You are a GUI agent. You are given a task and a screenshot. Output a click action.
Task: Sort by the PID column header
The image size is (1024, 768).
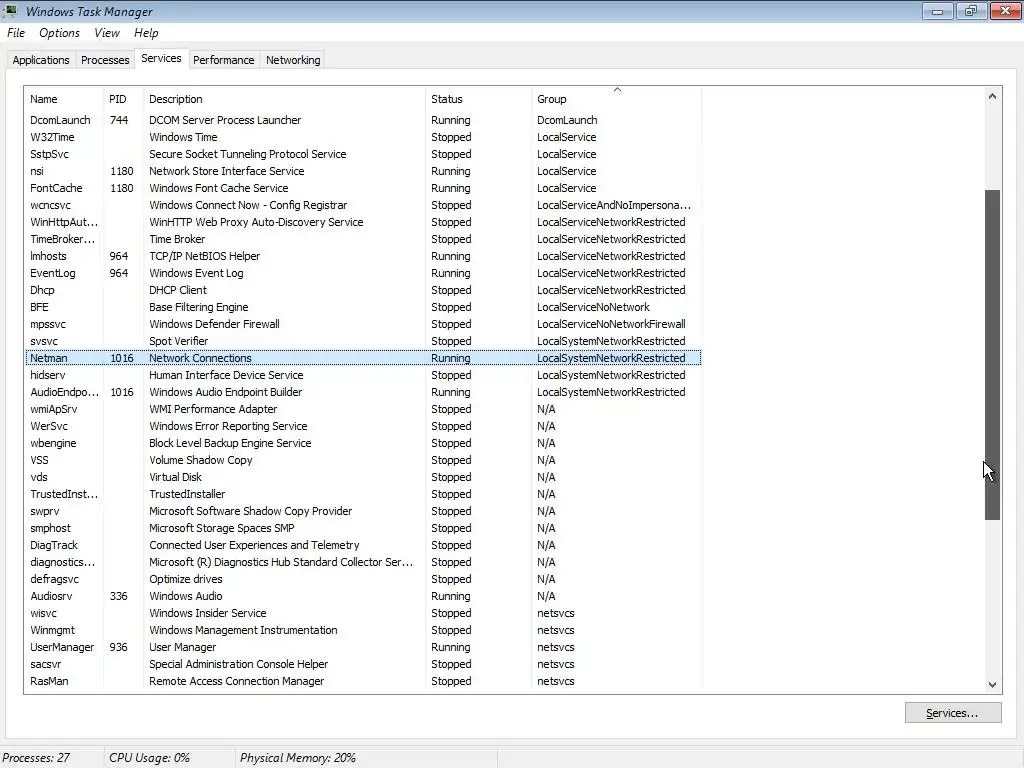coord(123,99)
